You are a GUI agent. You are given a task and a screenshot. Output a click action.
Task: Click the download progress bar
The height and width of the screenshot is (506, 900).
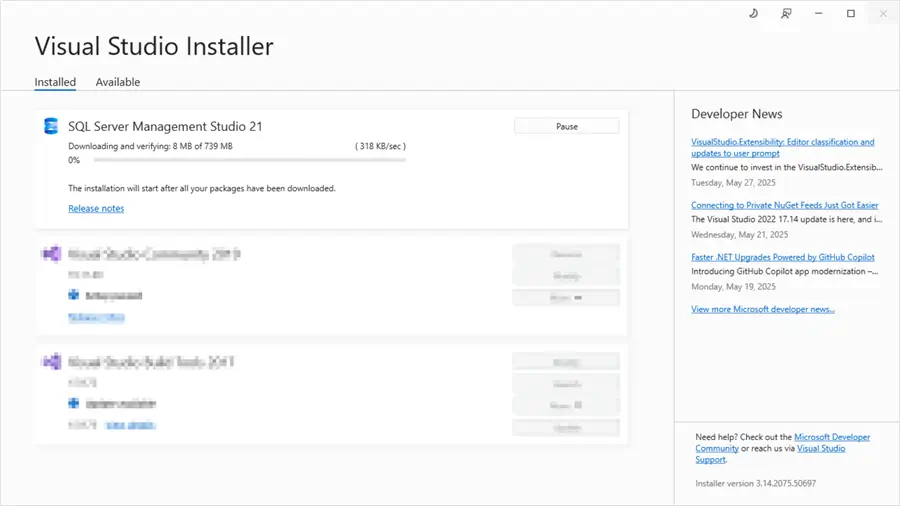[x=250, y=160]
